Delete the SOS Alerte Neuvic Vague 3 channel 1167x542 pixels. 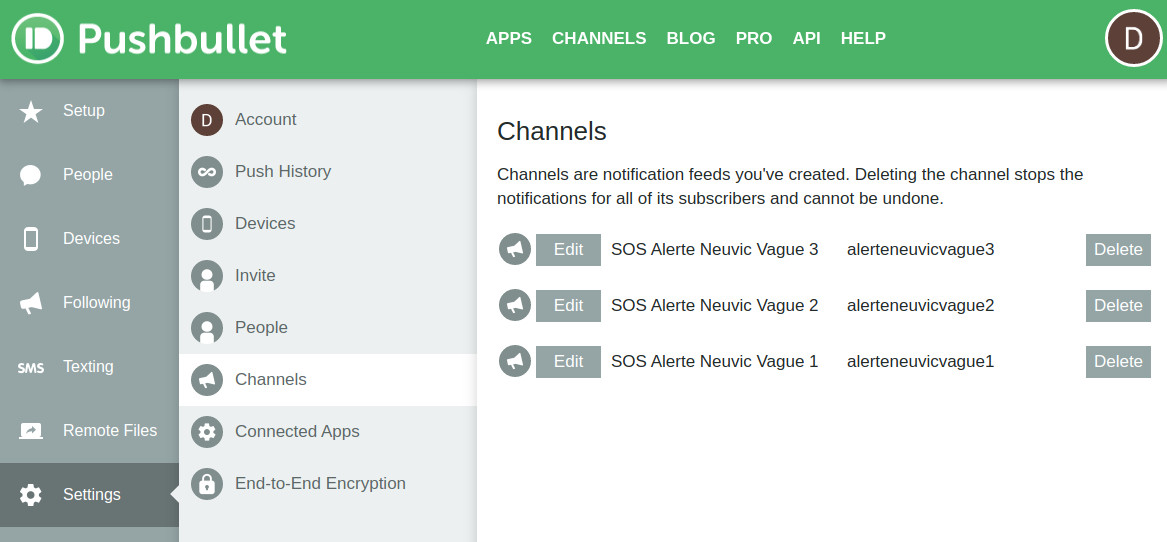click(1118, 250)
